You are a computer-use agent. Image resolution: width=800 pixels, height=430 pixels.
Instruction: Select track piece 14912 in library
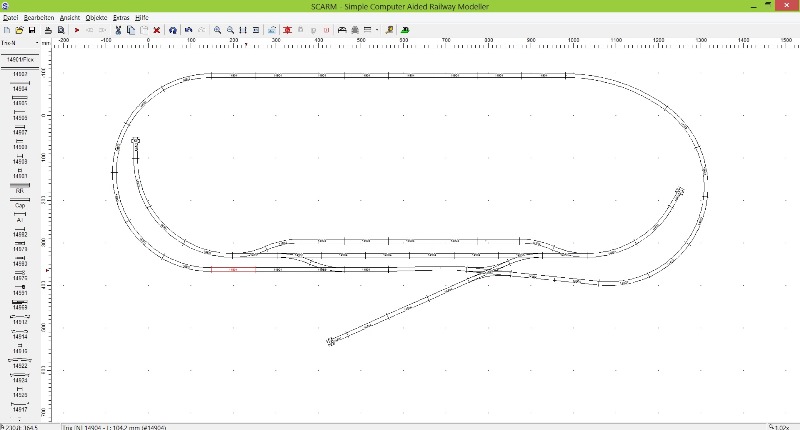20,320
